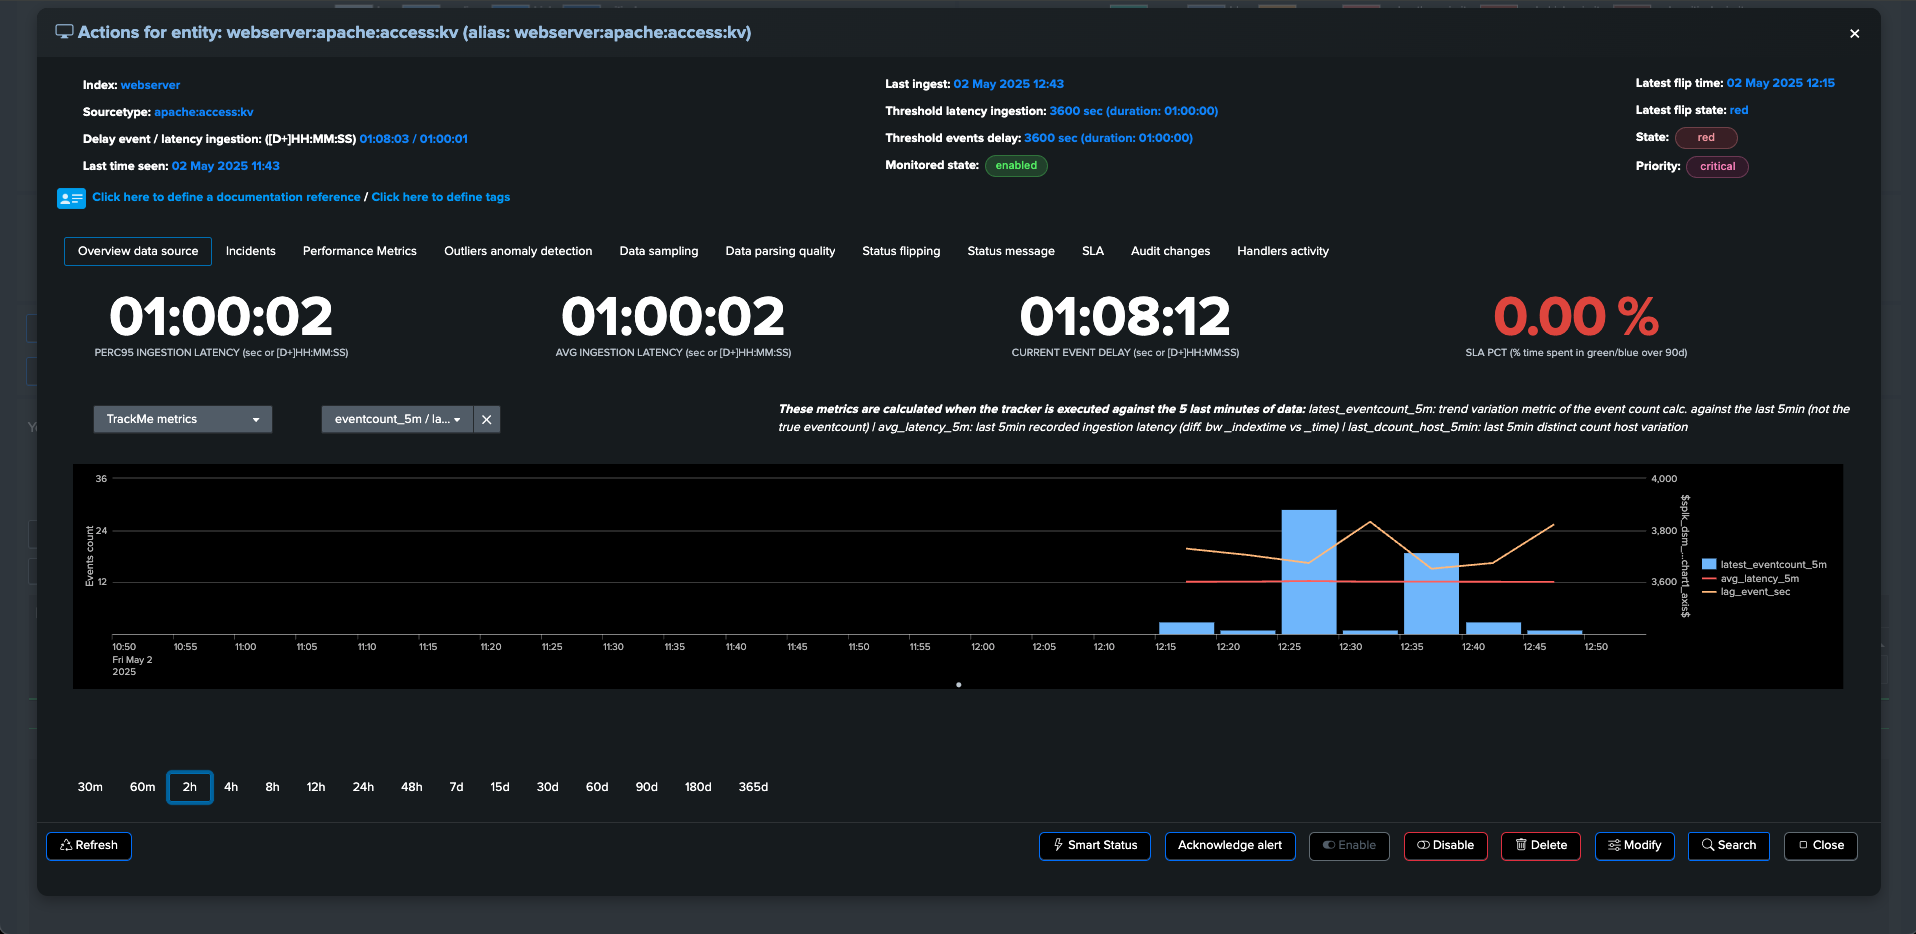Select the 2h time range
Image resolution: width=1916 pixels, height=934 pixels.
click(x=190, y=787)
